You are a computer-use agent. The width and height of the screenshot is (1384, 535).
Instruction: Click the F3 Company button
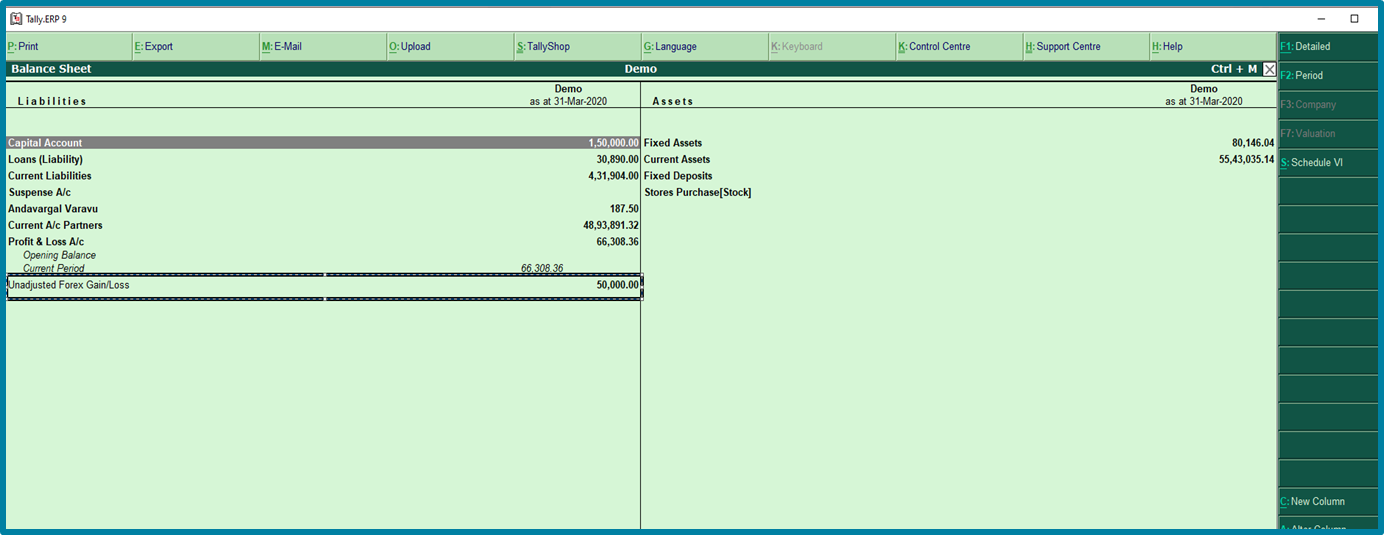point(1328,104)
